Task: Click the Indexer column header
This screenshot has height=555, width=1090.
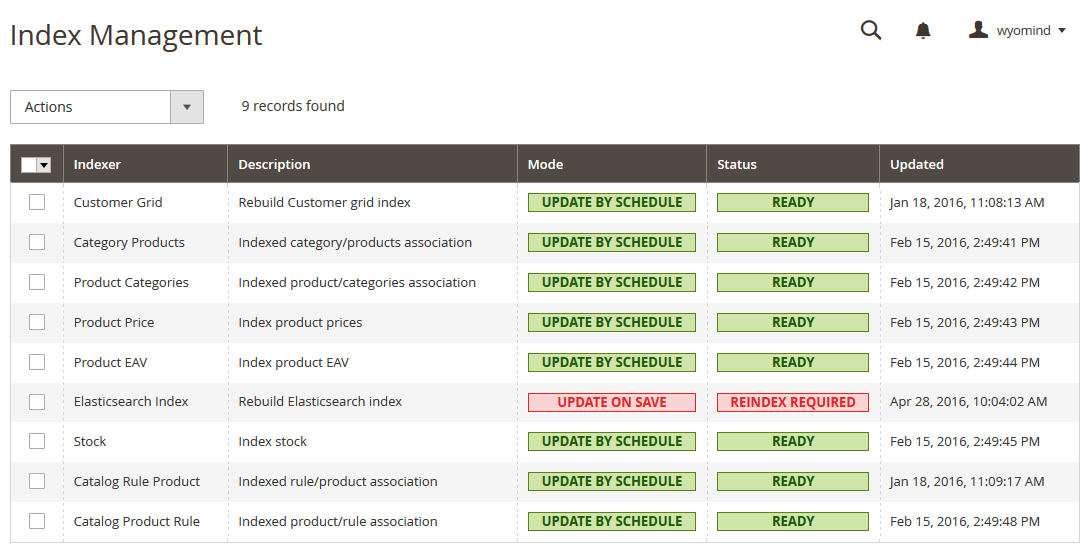Action: click(97, 164)
